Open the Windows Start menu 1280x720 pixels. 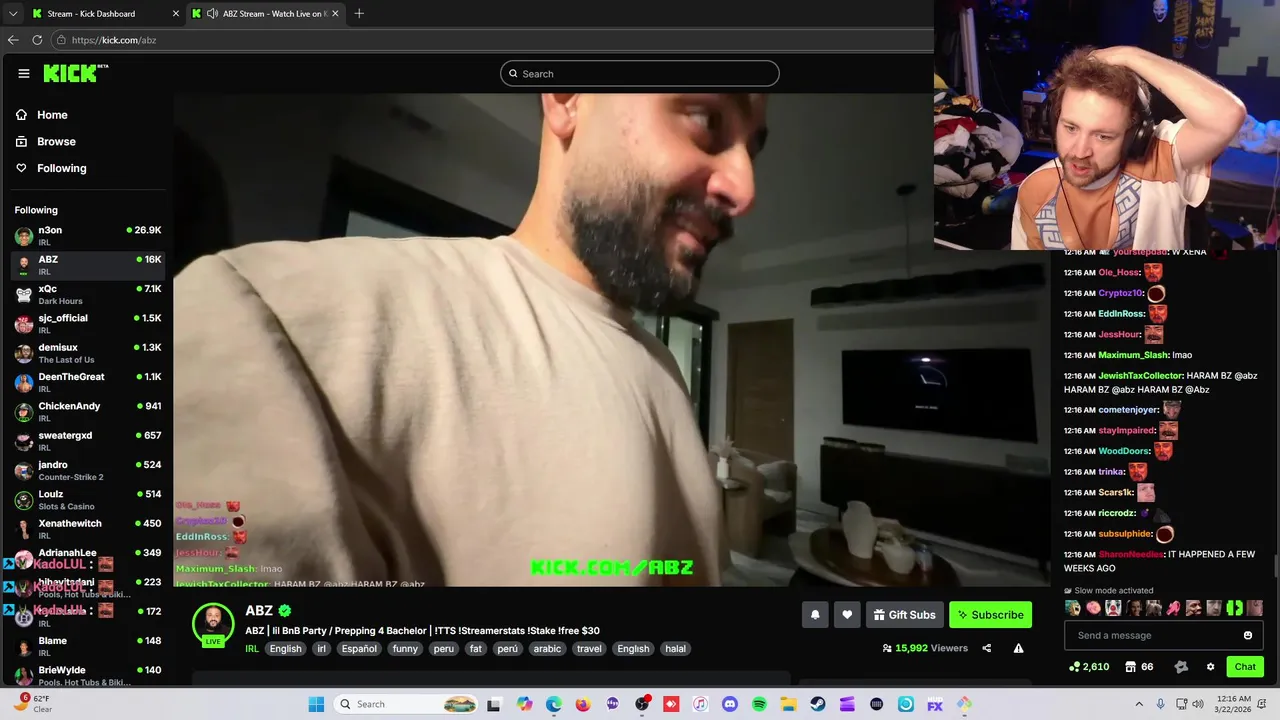316,704
